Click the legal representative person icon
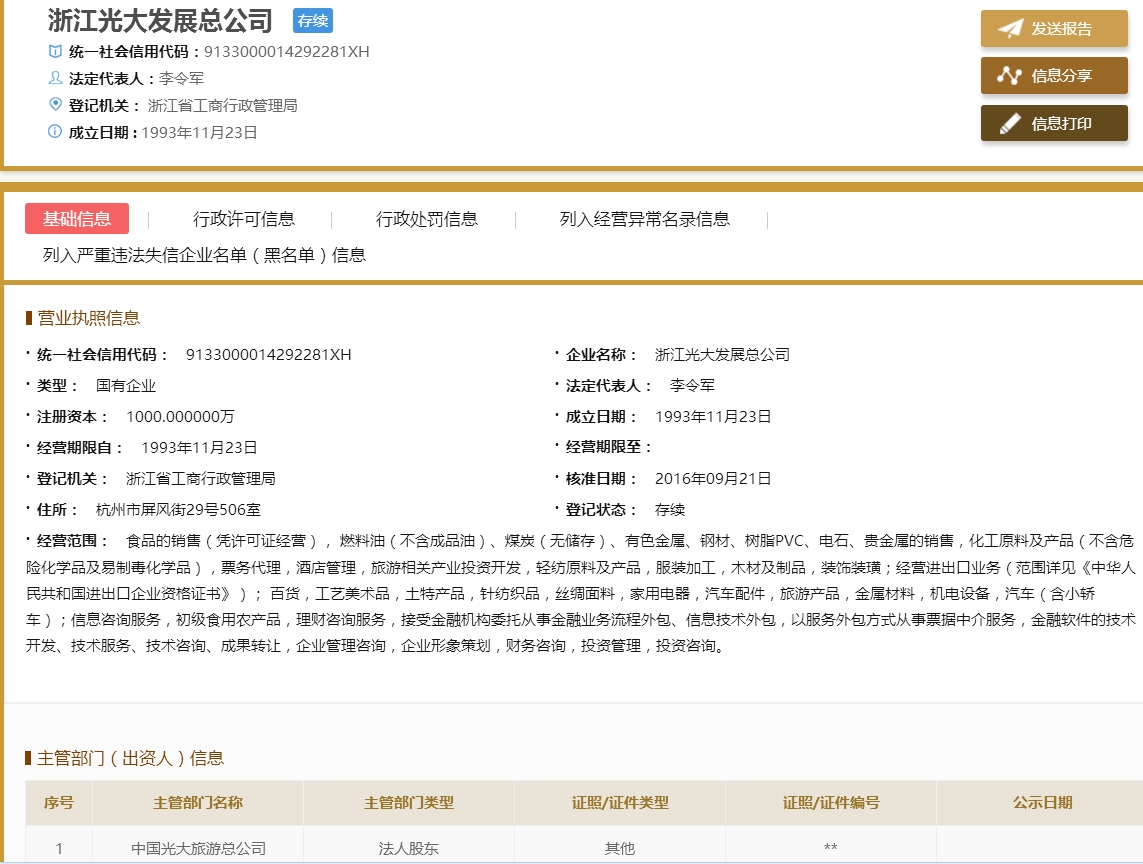The width and height of the screenshot is (1143, 864). pyautogui.click(x=55, y=77)
